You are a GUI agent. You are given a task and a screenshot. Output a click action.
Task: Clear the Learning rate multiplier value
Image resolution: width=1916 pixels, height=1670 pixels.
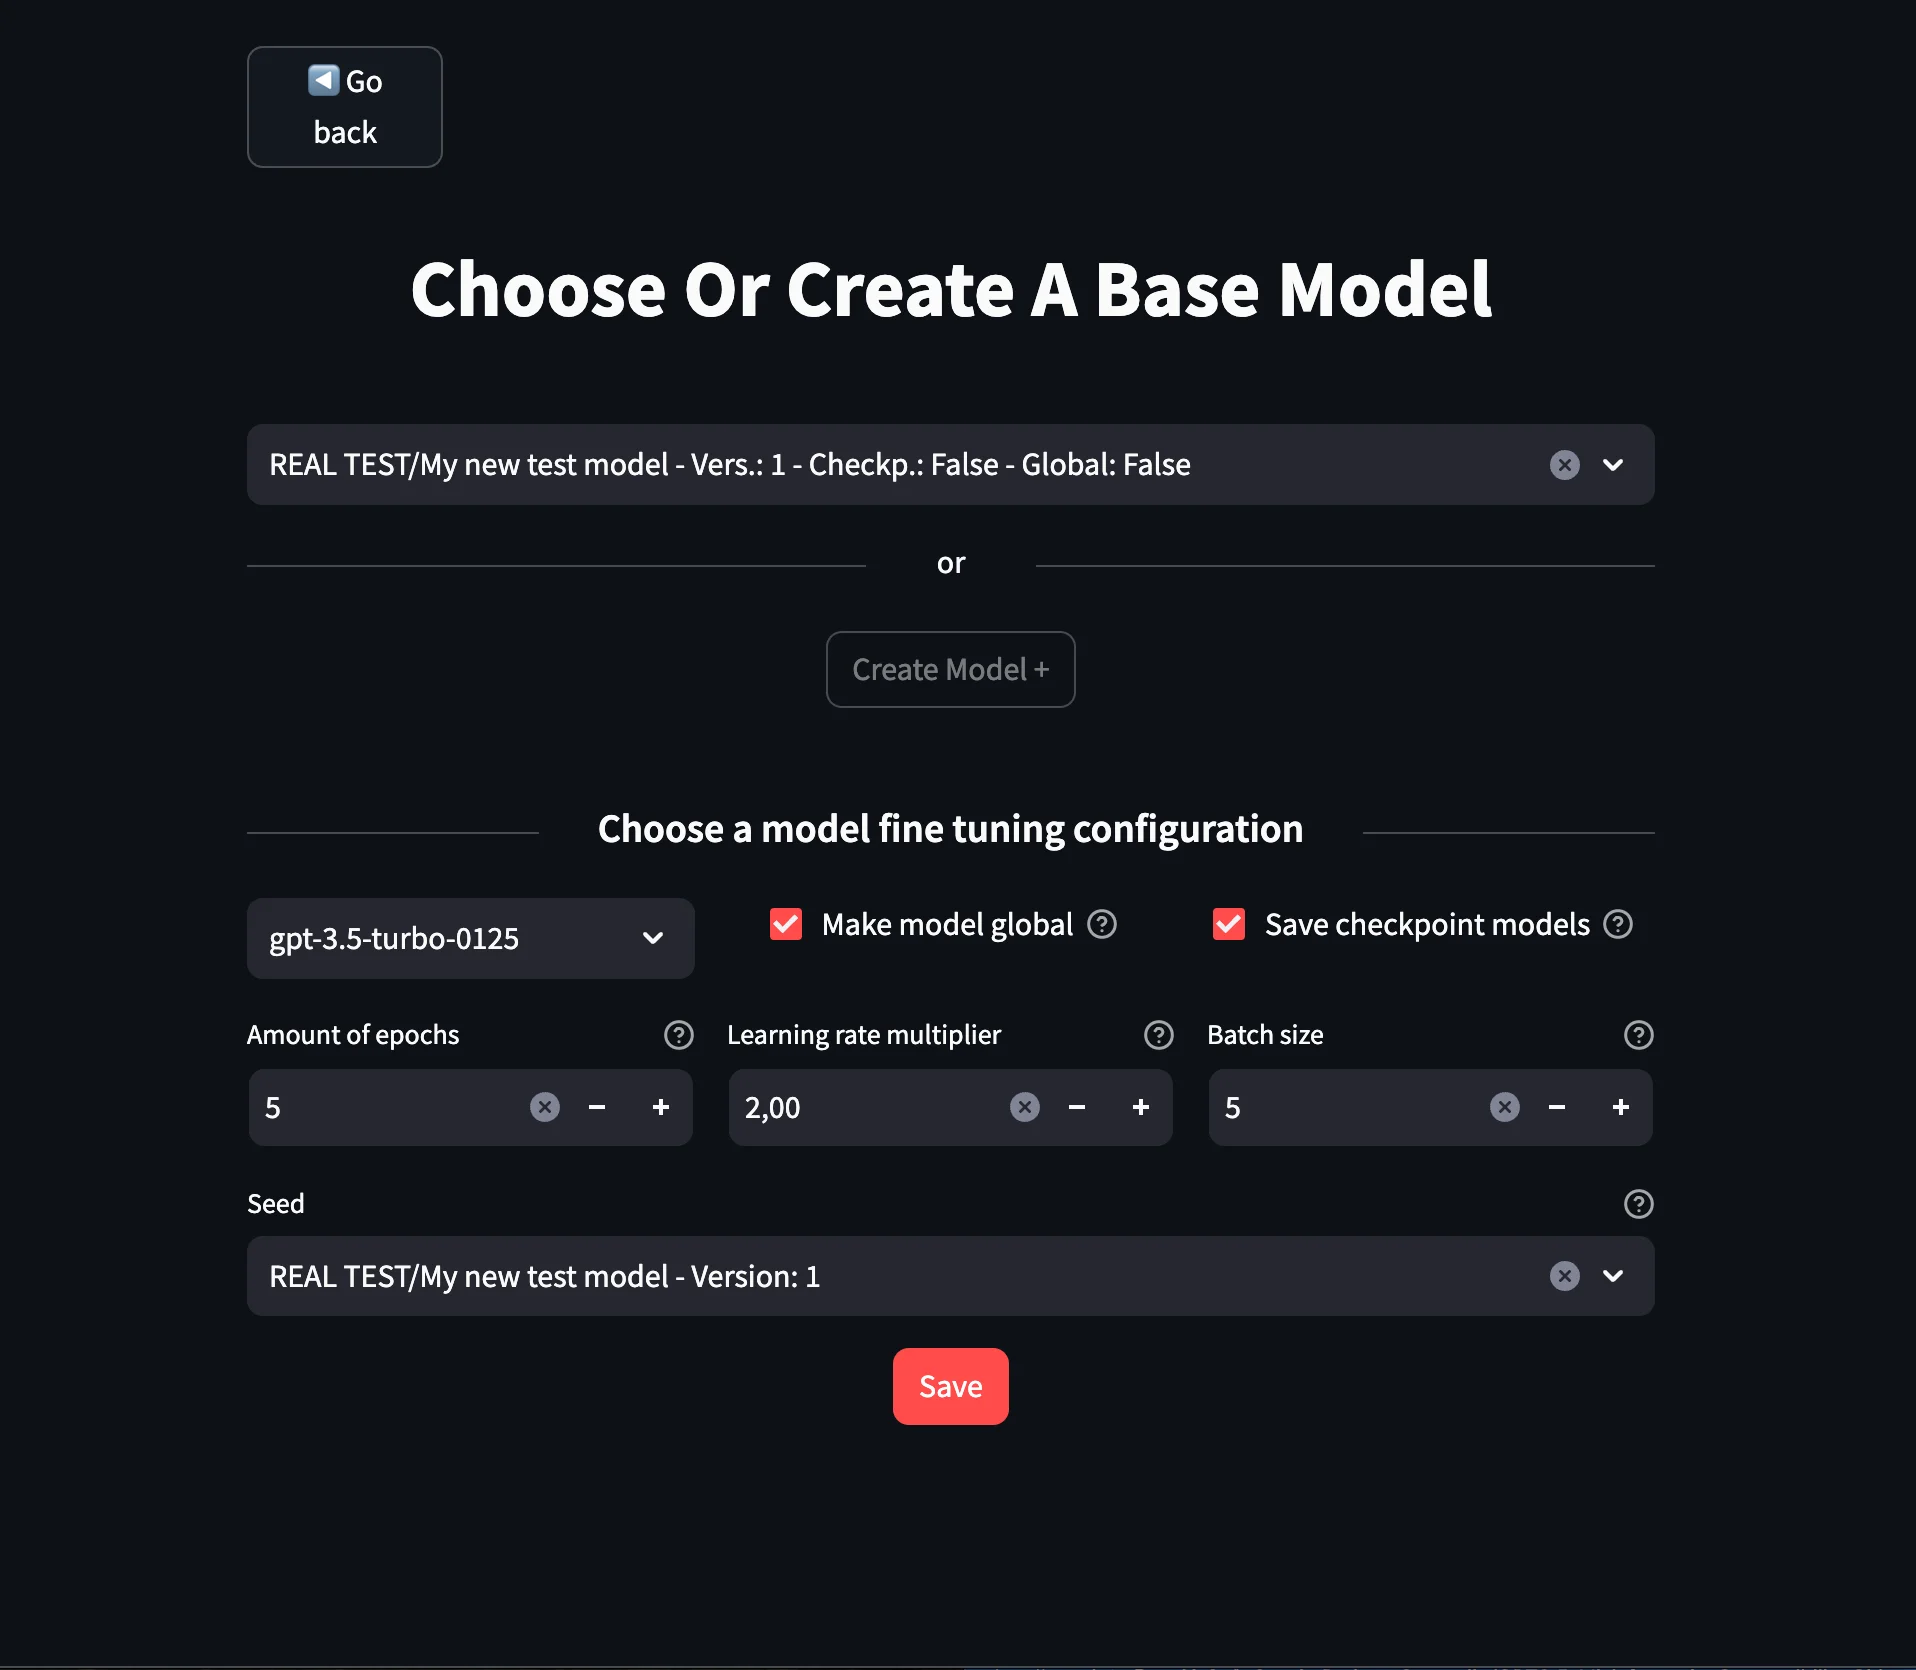click(x=1024, y=1107)
